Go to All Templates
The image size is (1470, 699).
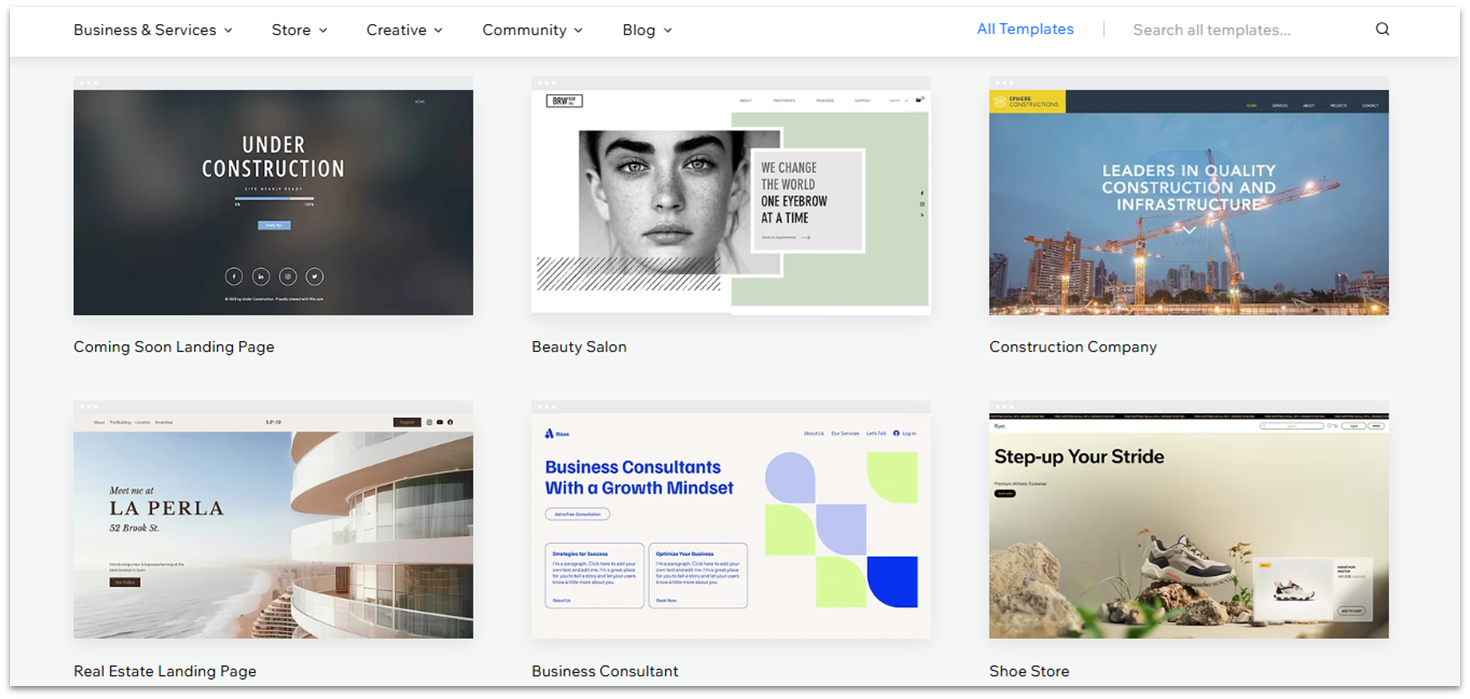pos(1025,29)
